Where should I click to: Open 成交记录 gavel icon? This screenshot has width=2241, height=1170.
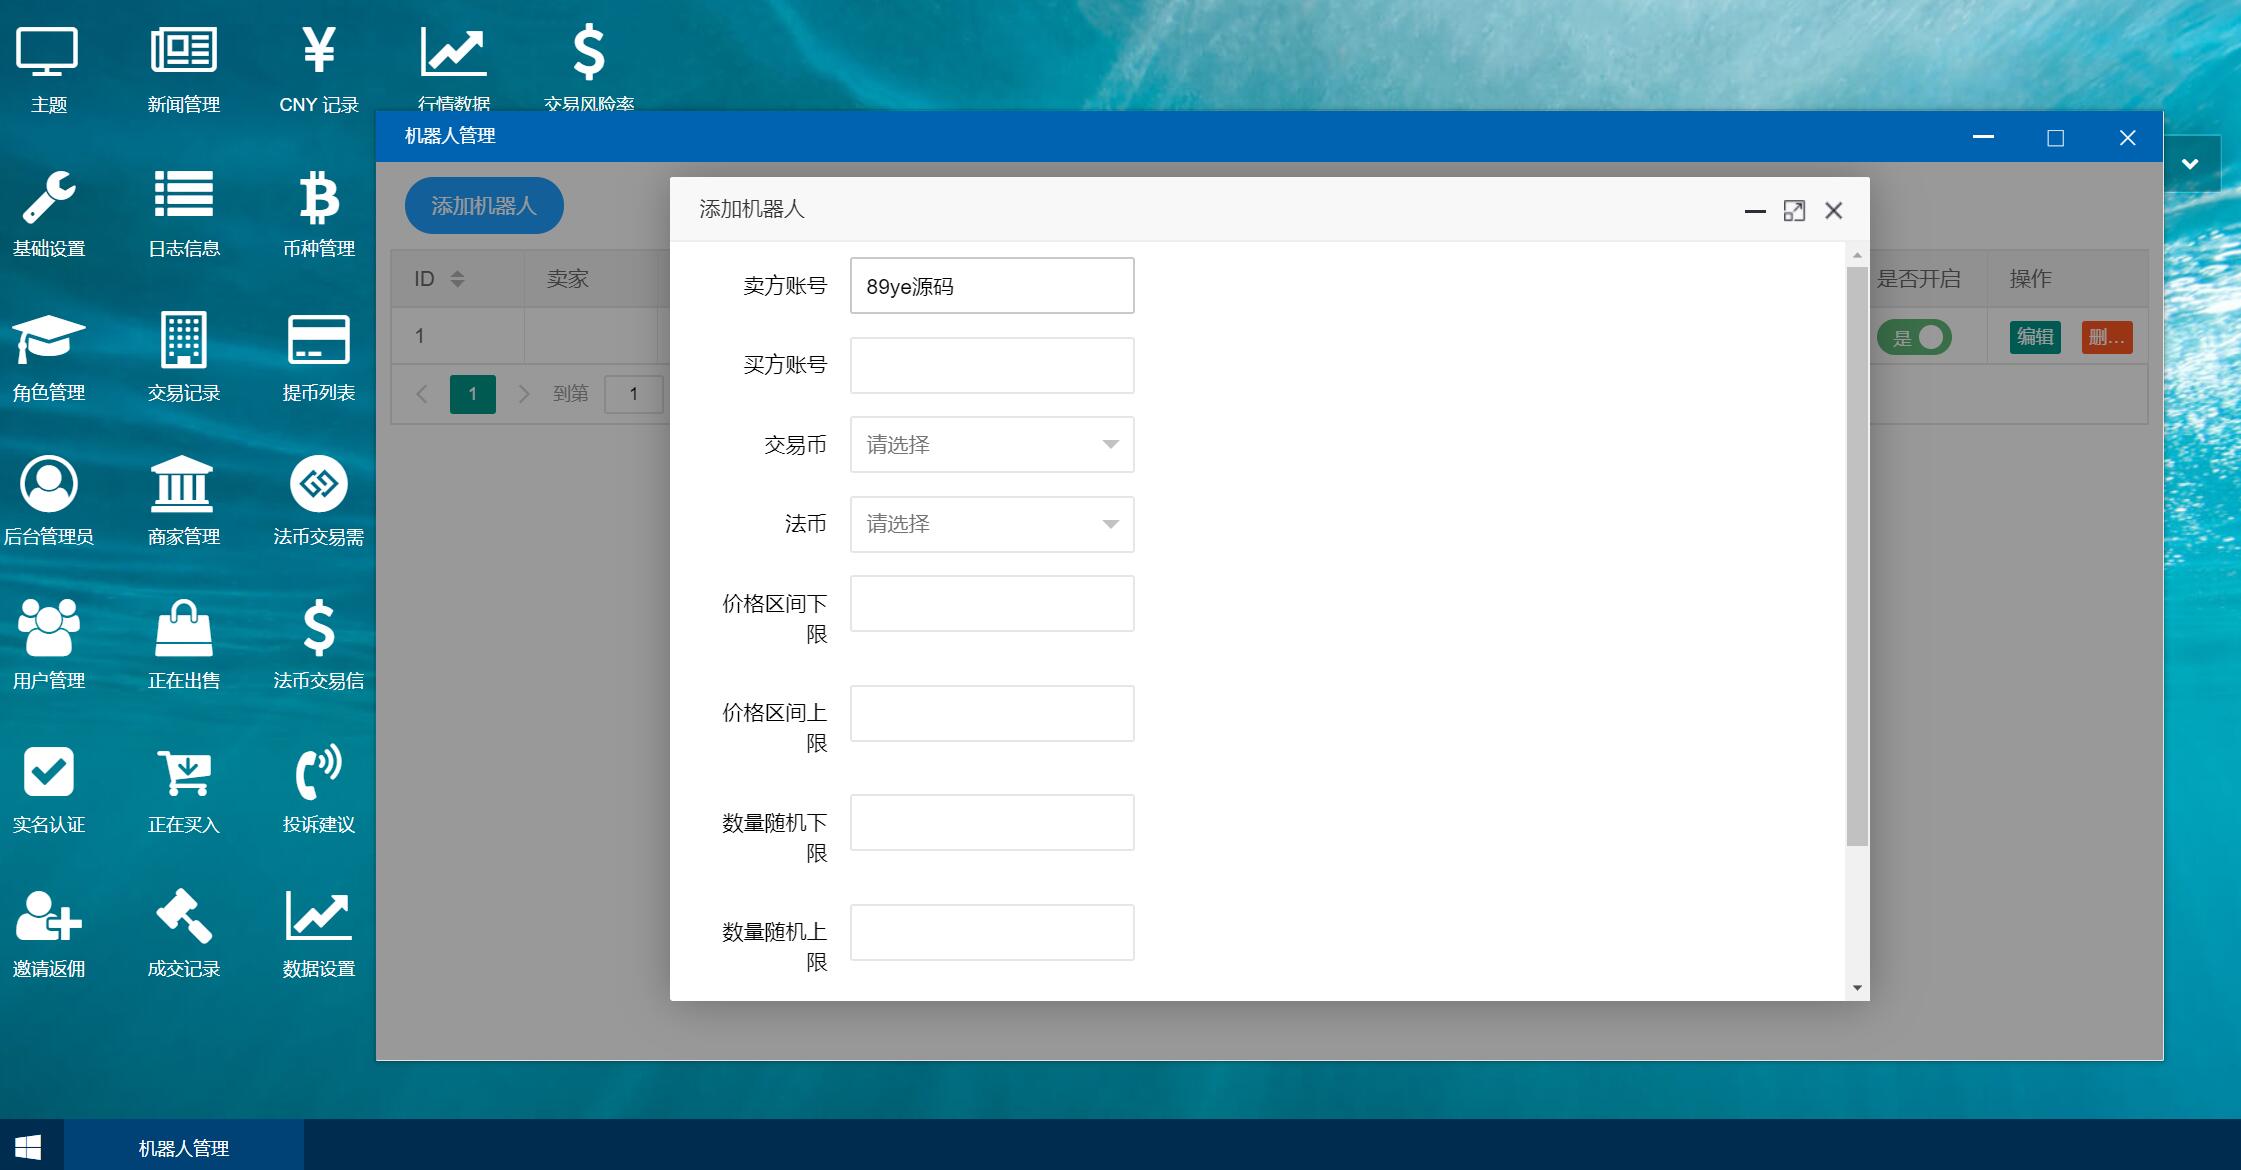pos(184,916)
